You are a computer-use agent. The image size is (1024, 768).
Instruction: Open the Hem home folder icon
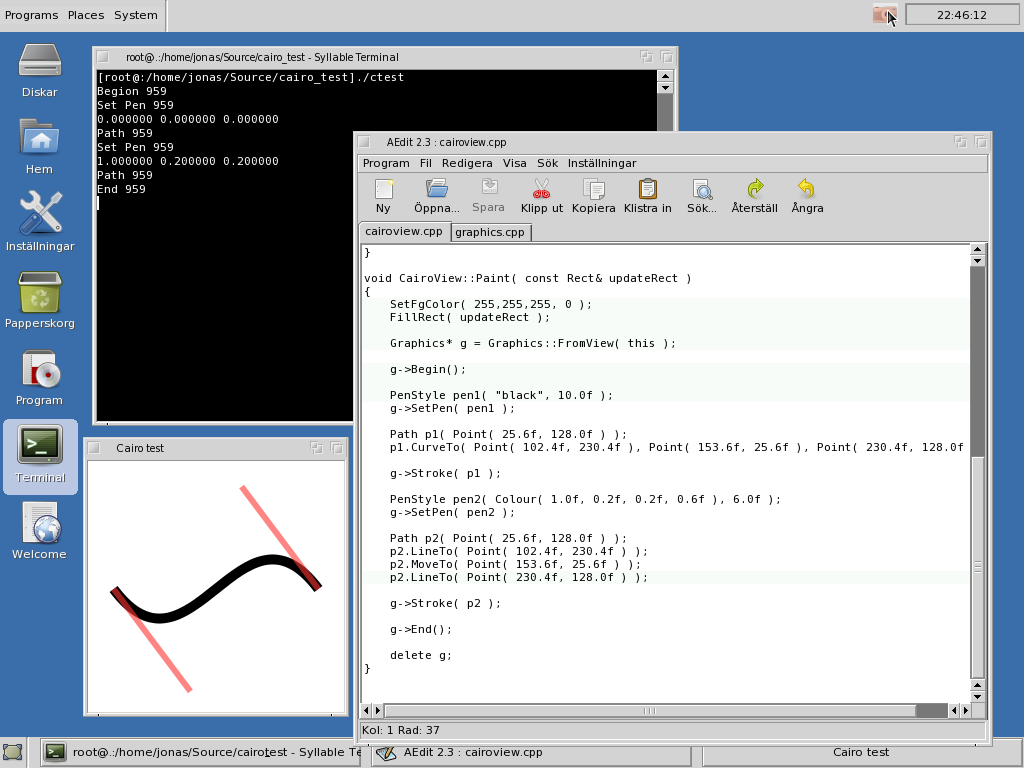pyautogui.click(x=40, y=138)
